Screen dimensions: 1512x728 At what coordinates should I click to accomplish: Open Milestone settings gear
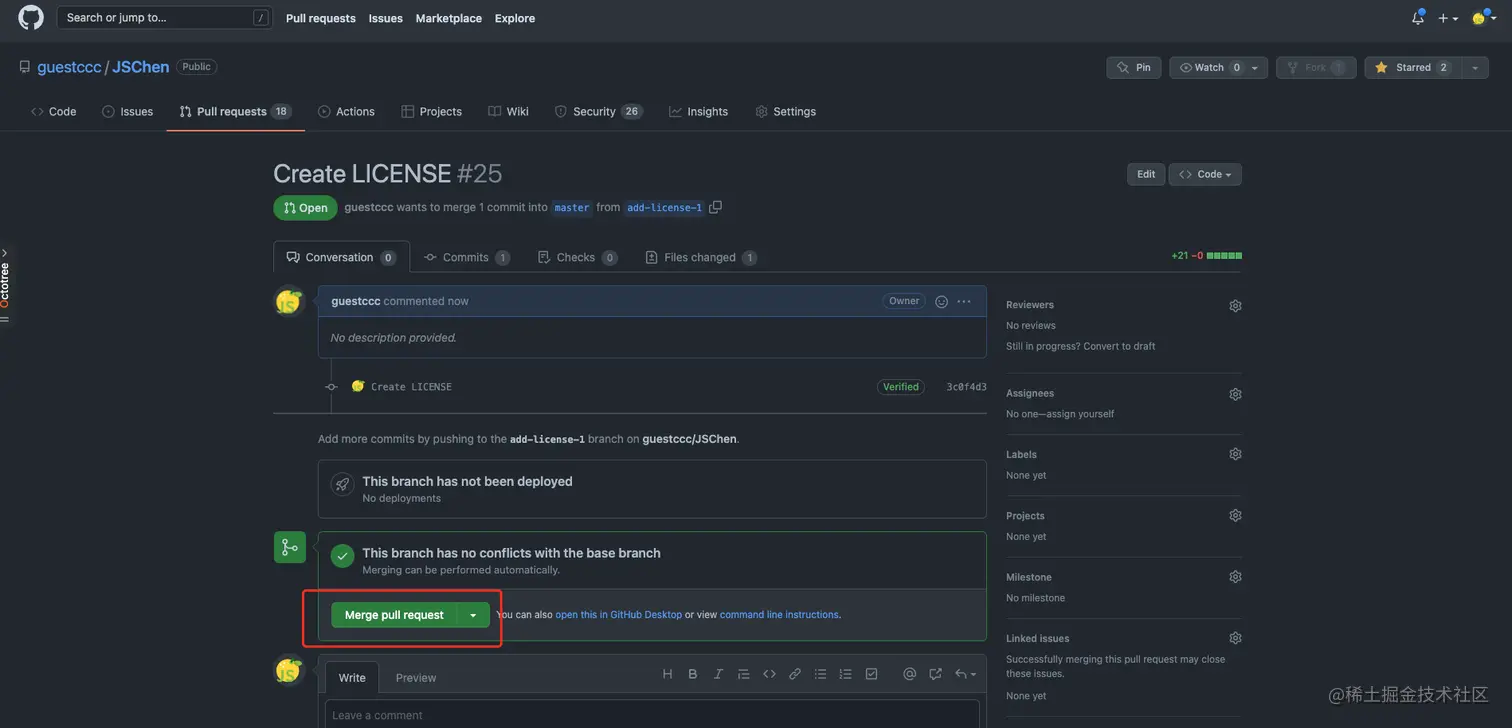[1235, 577]
